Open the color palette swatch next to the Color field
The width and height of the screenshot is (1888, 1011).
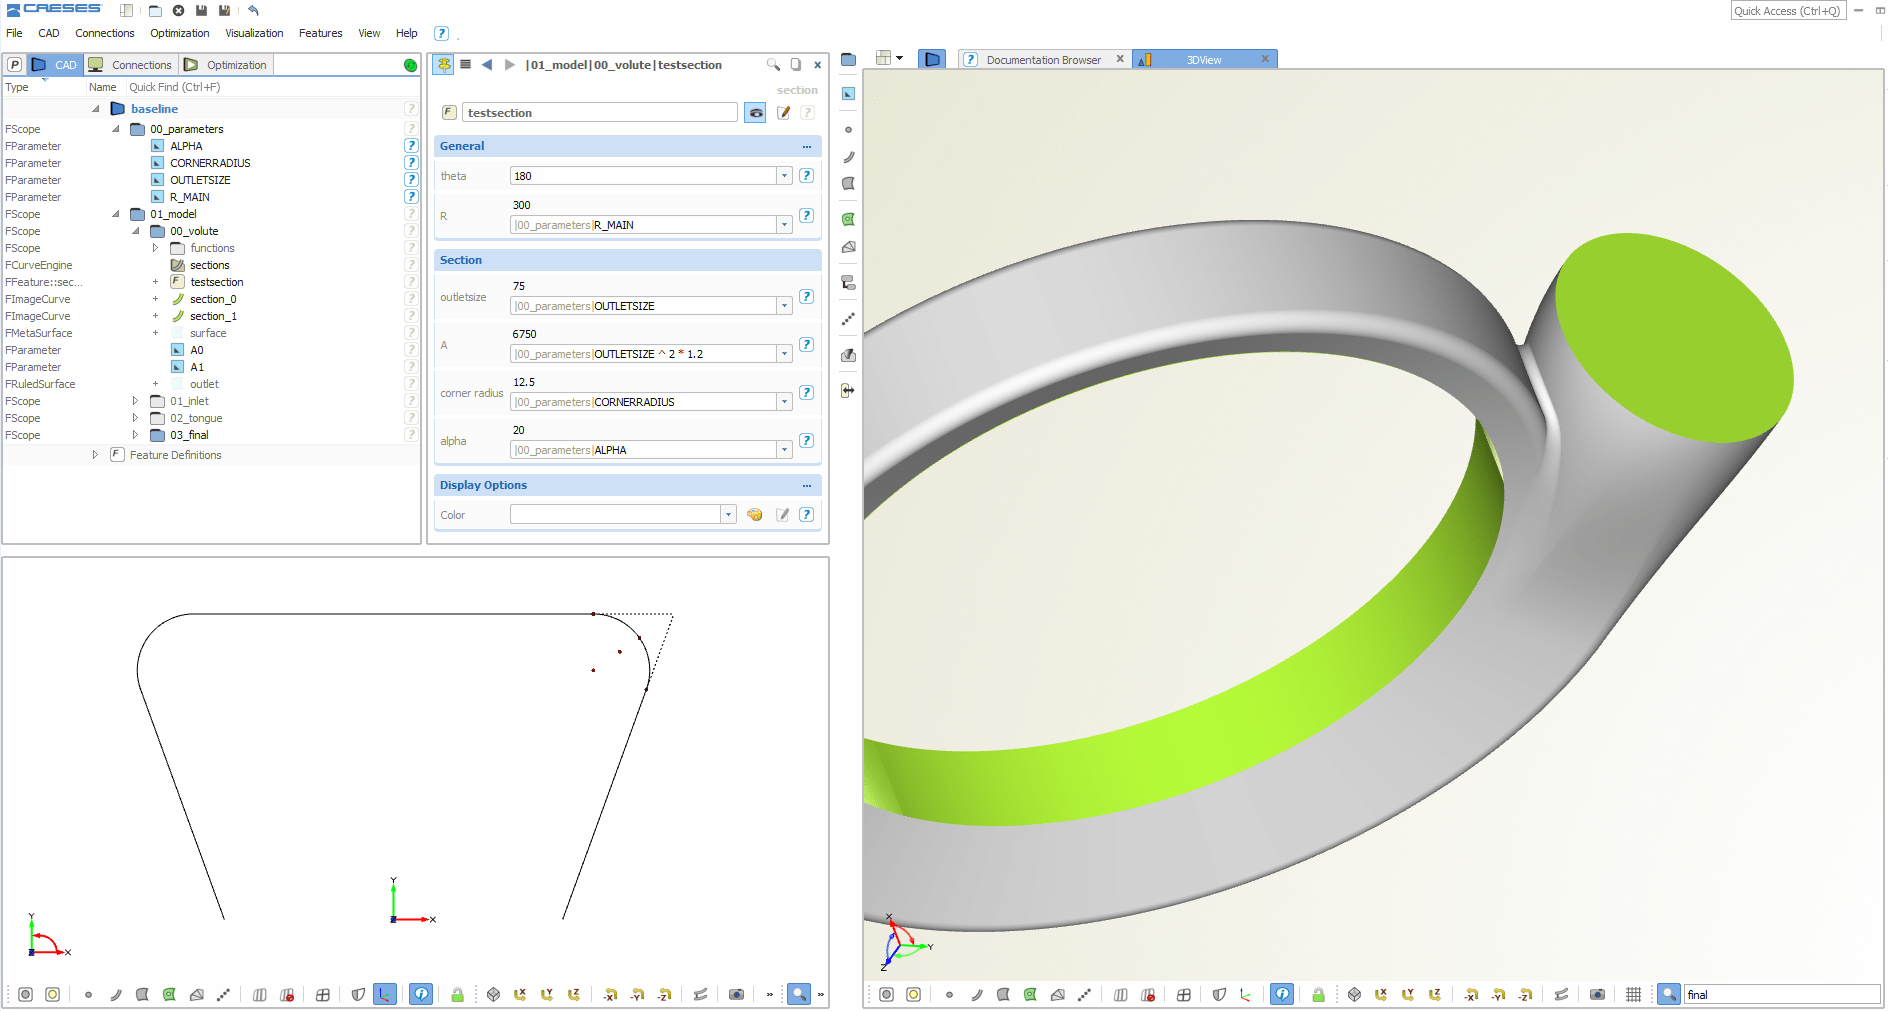pos(754,514)
